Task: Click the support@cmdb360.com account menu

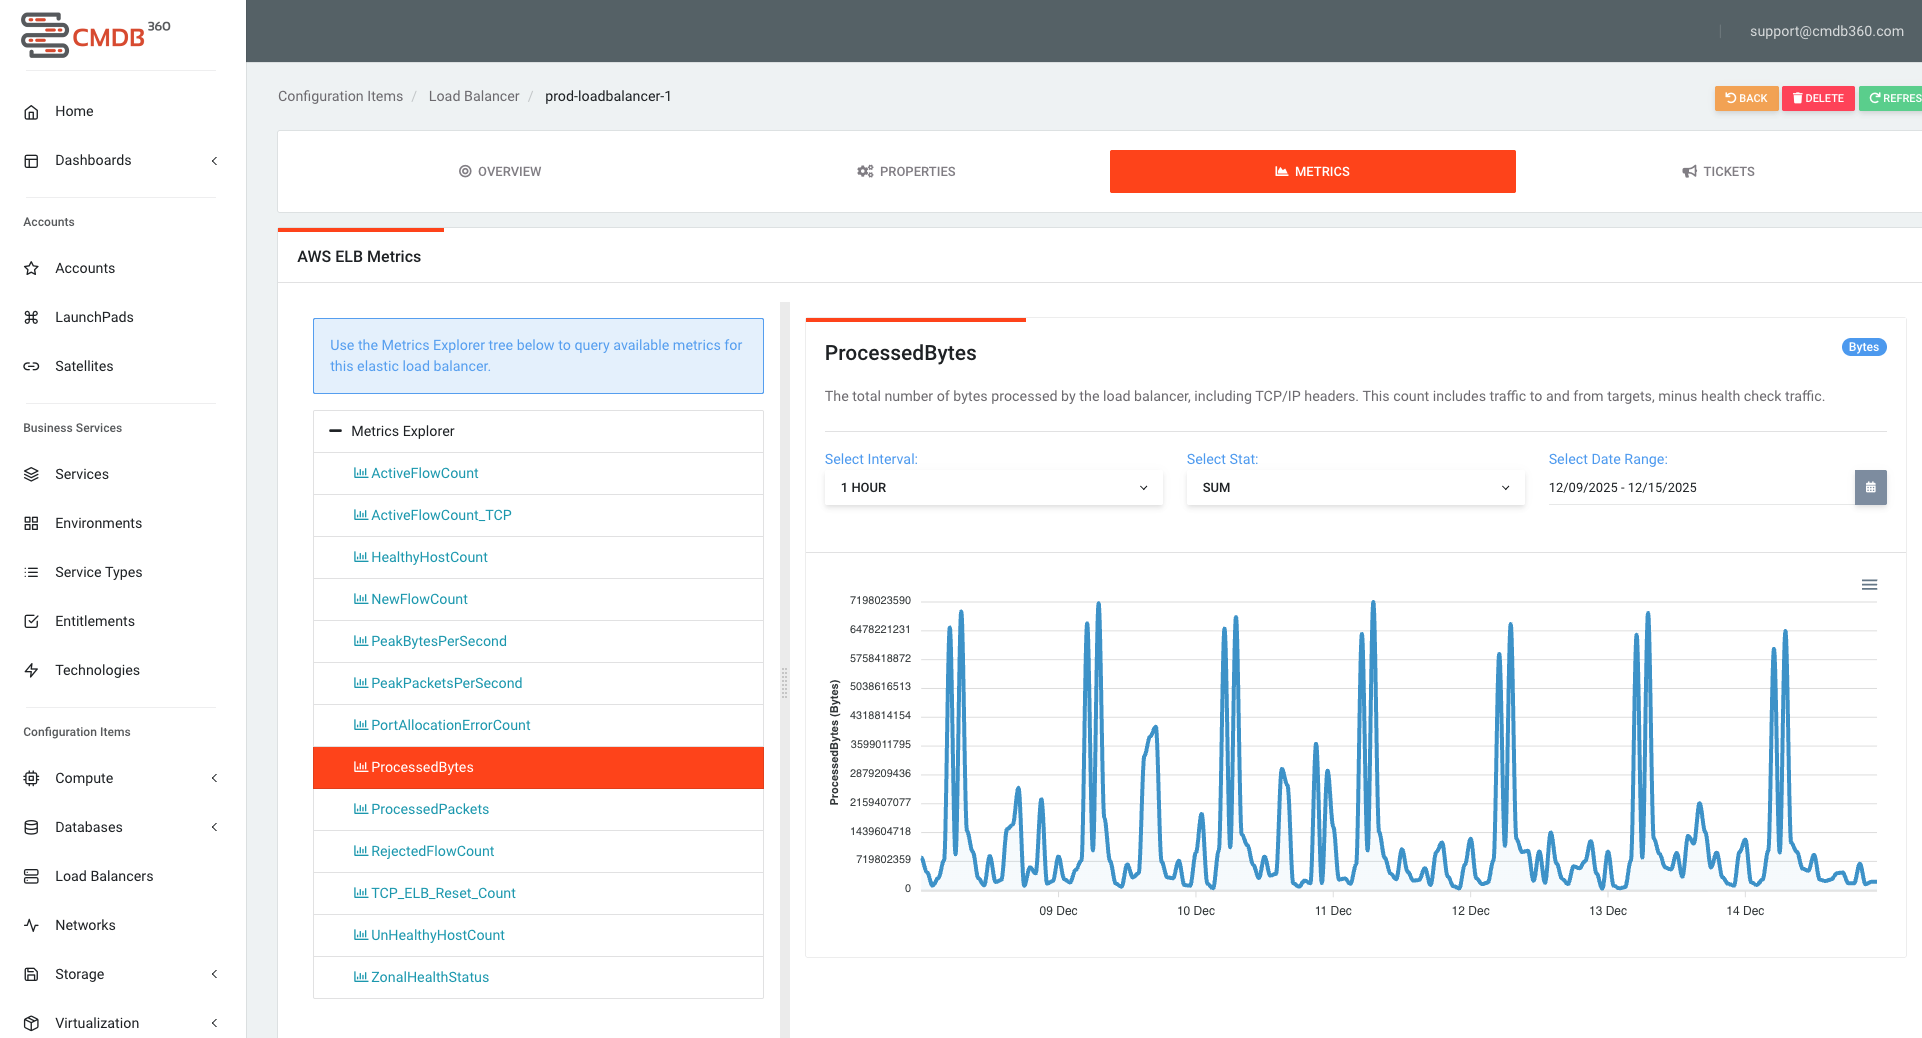Action: (1826, 31)
